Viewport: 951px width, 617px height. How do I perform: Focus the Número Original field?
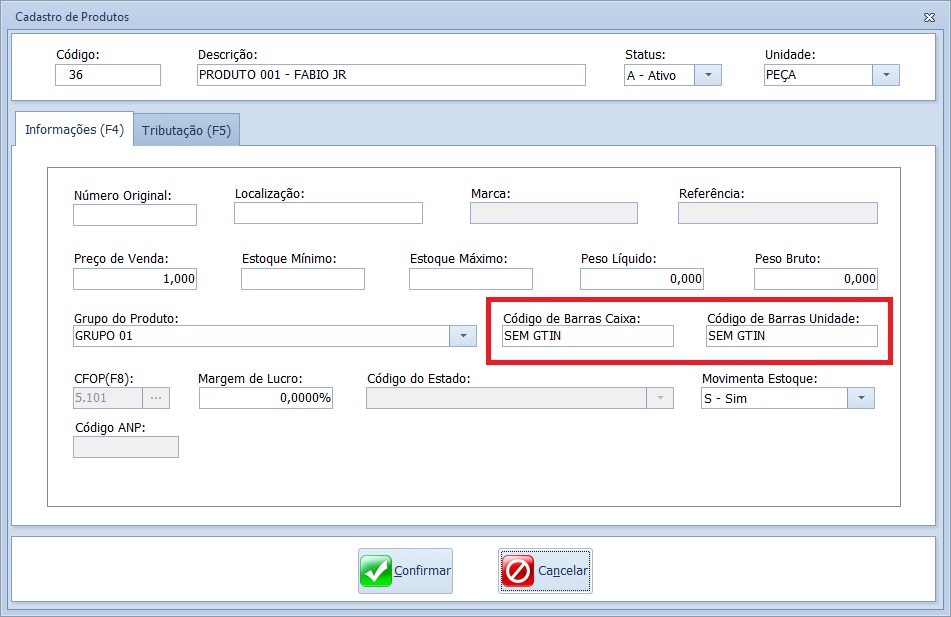pos(135,215)
